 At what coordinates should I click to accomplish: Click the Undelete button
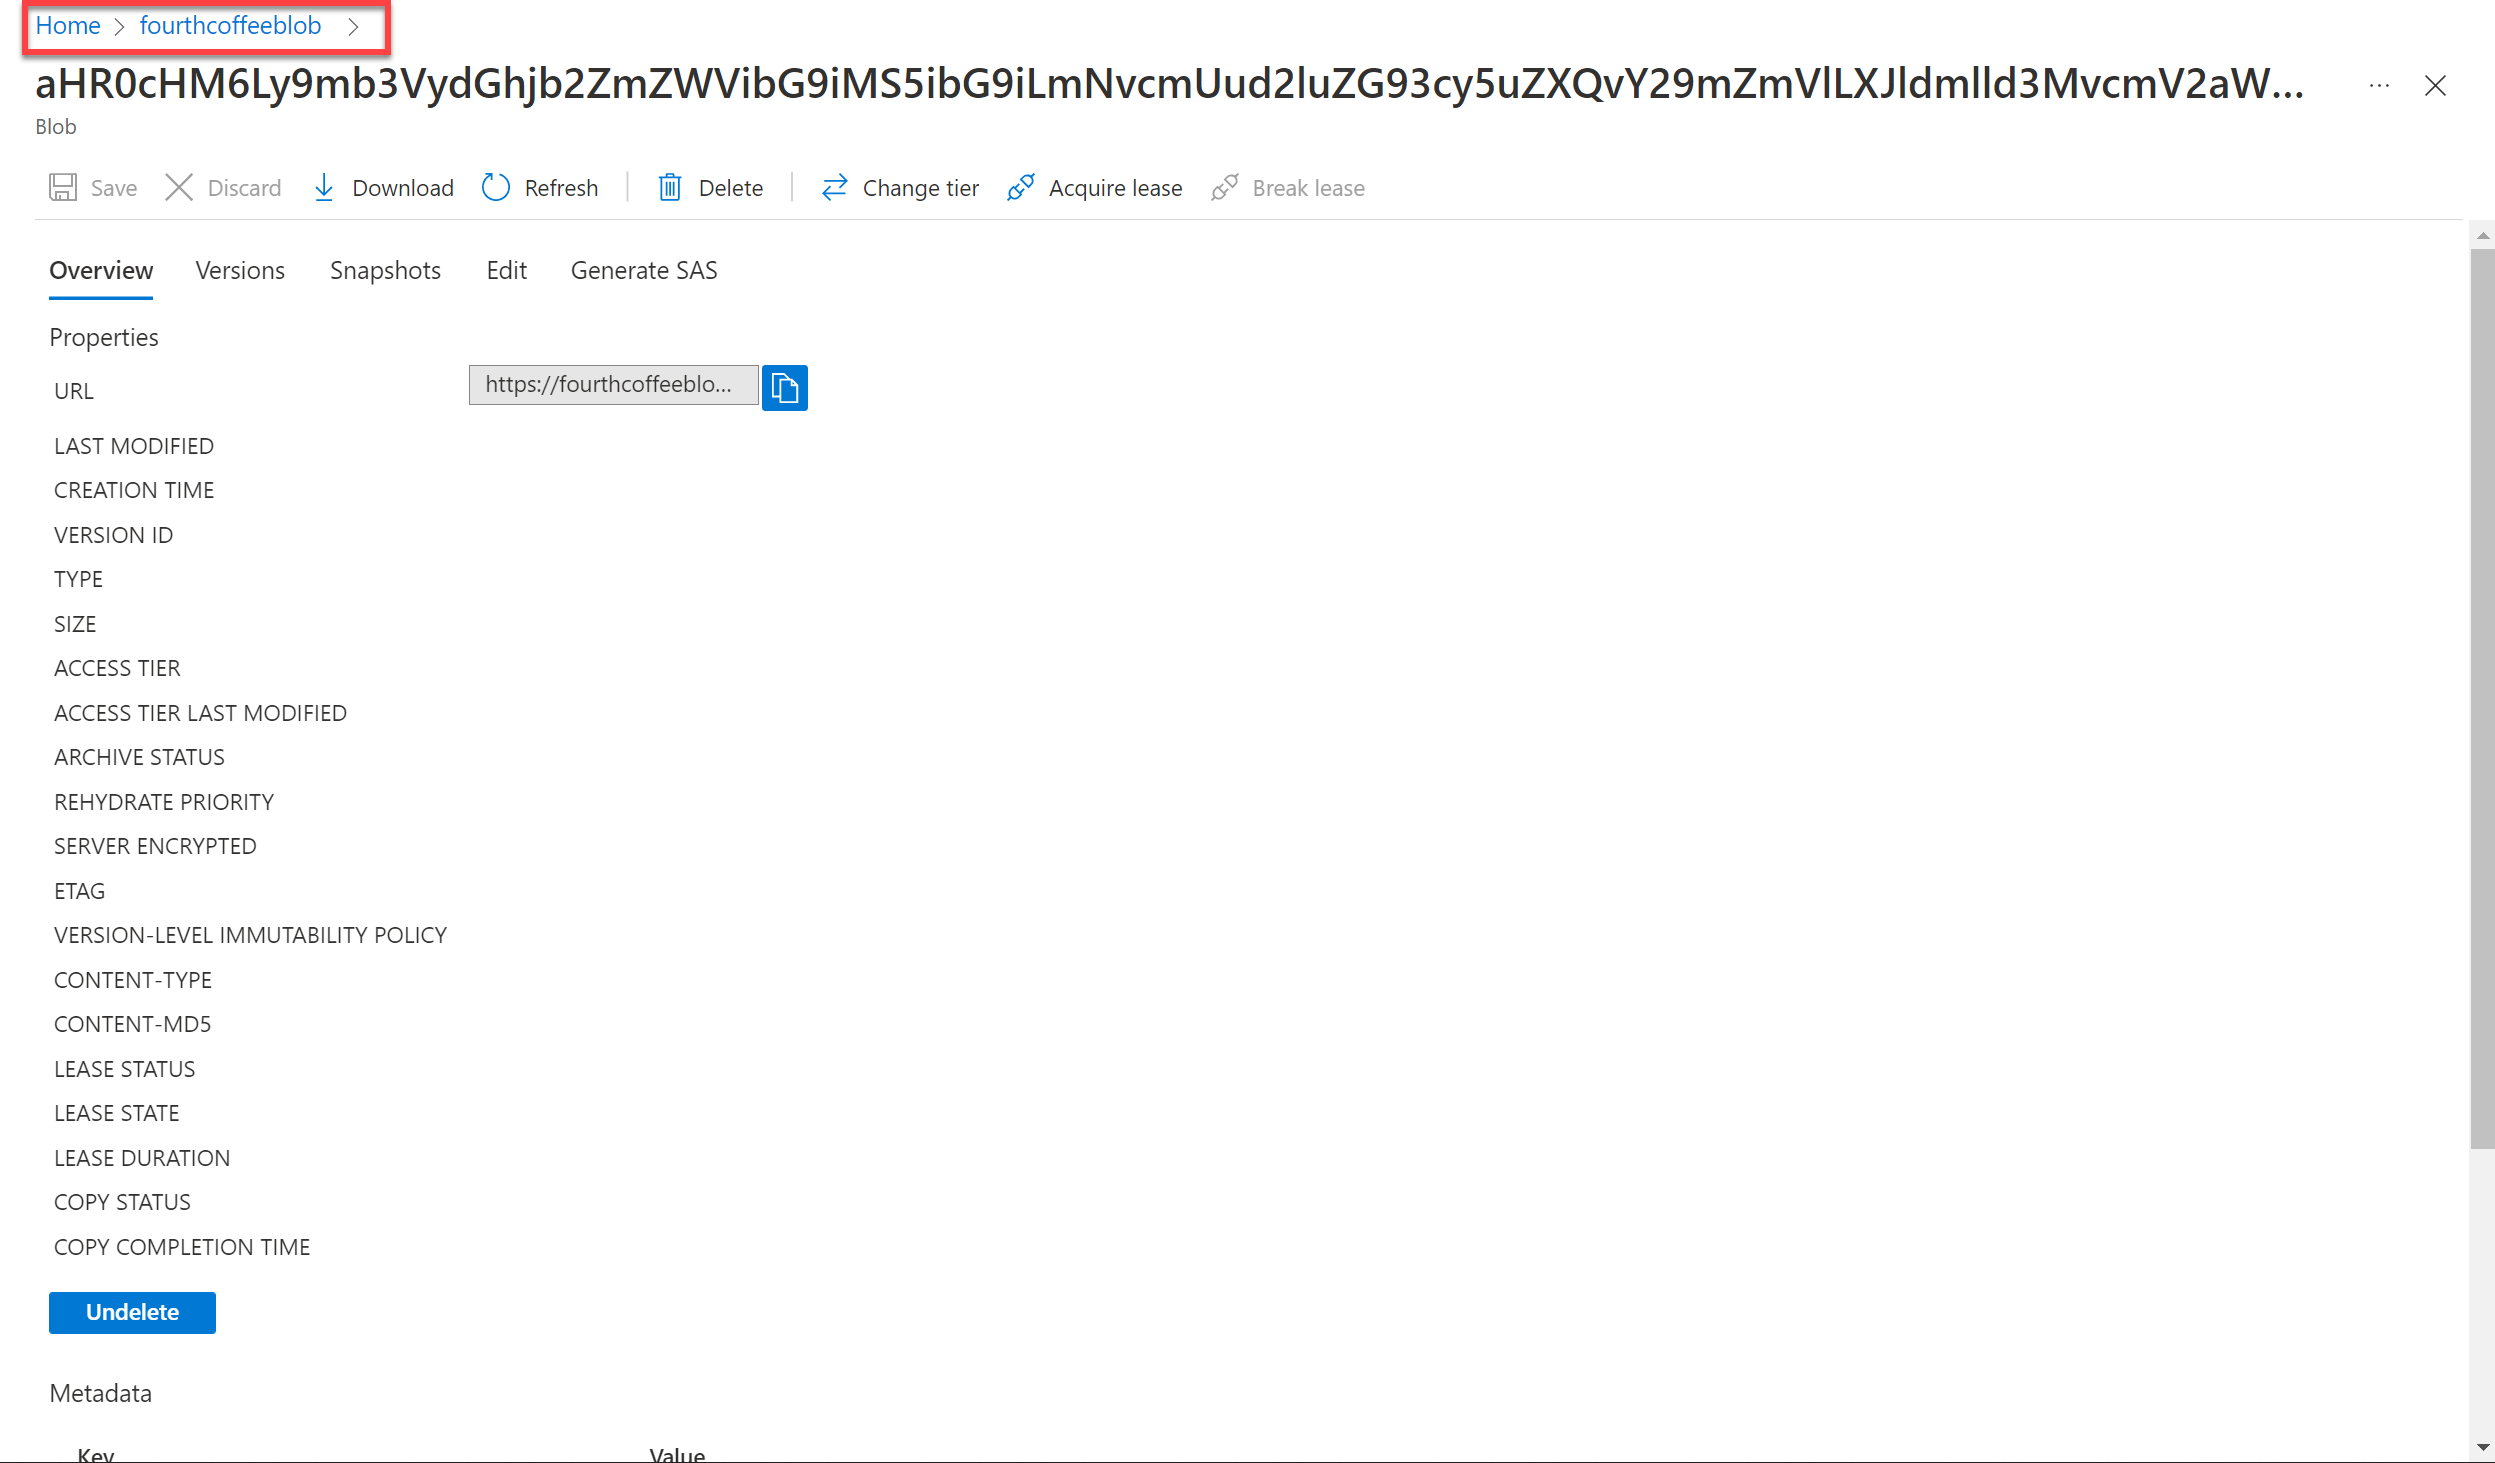pyautogui.click(x=132, y=1311)
